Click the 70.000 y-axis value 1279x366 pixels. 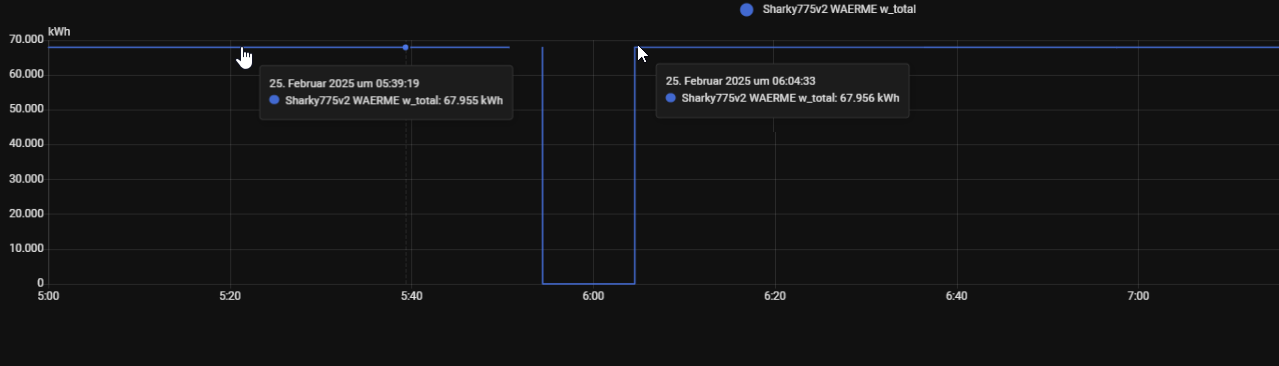tap(25, 39)
